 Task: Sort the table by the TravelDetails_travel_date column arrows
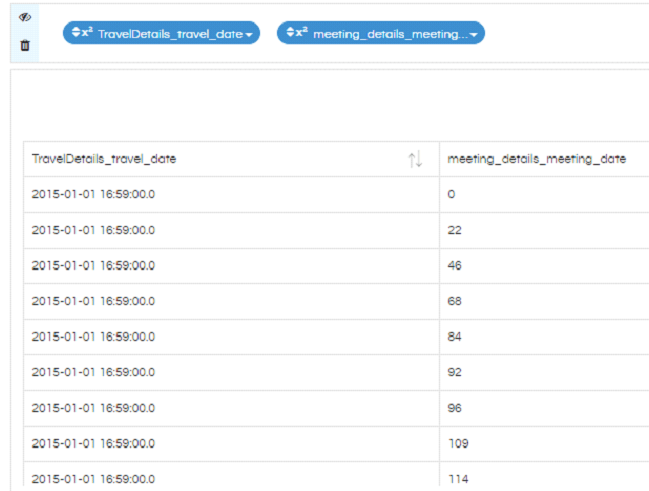tap(415, 159)
